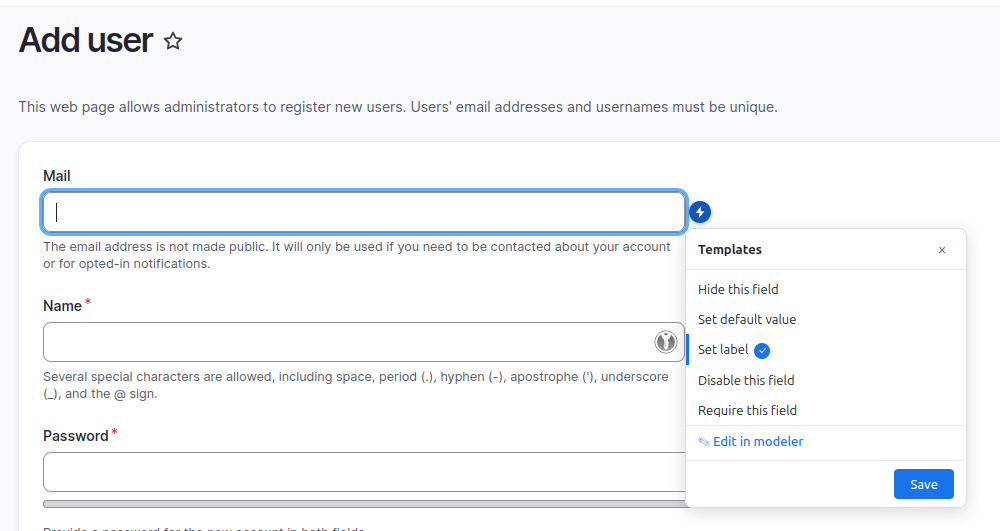The width and height of the screenshot is (1000, 531).
Task: Click the star icon beside Add user title
Action: 173,41
